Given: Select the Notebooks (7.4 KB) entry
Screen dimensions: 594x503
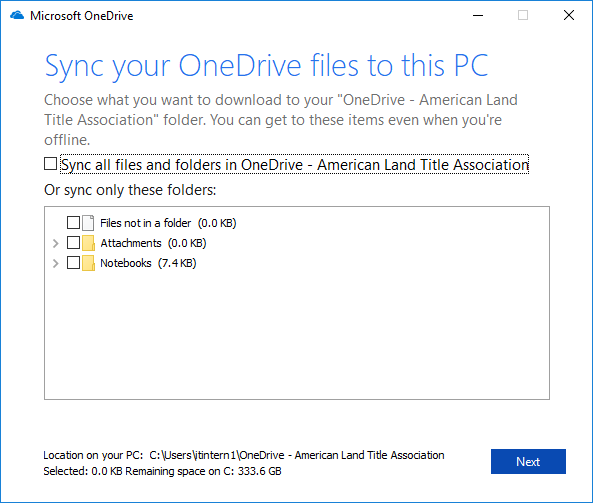Looking at the screenshot, I should pyautogui.click(x=148, y=263).
